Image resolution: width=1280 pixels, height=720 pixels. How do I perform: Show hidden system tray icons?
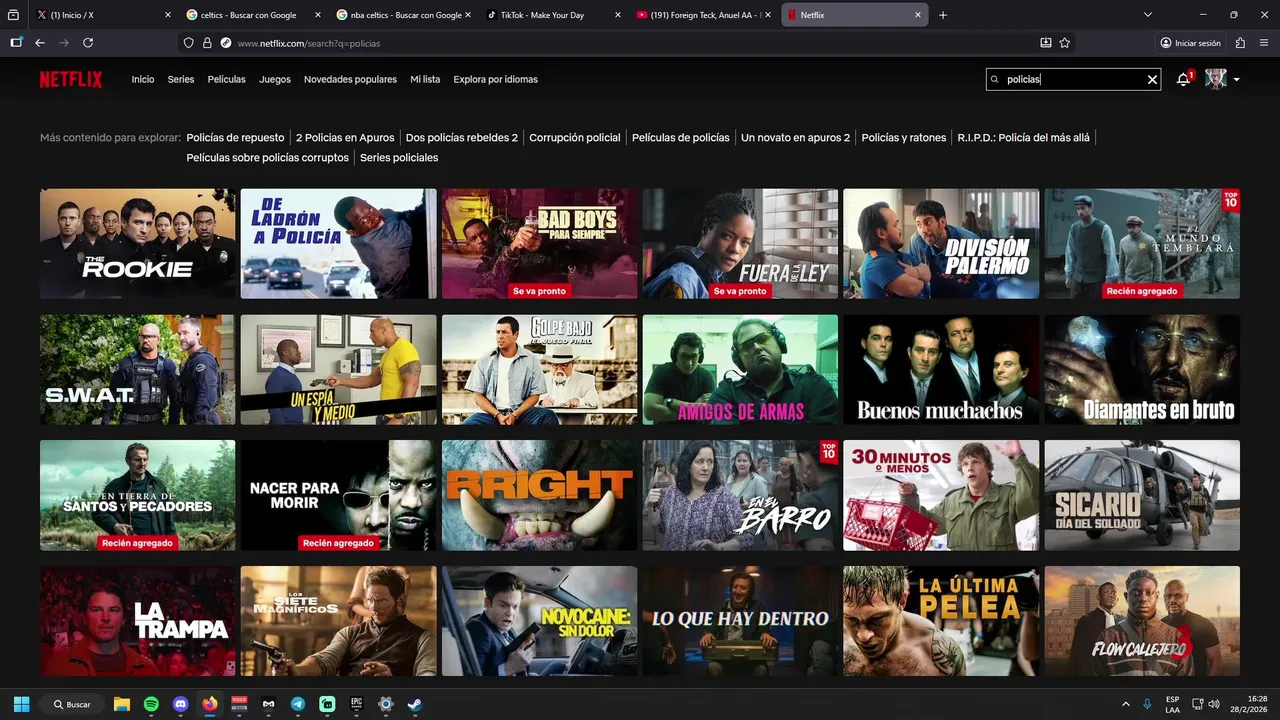(x=1126, y=704)
